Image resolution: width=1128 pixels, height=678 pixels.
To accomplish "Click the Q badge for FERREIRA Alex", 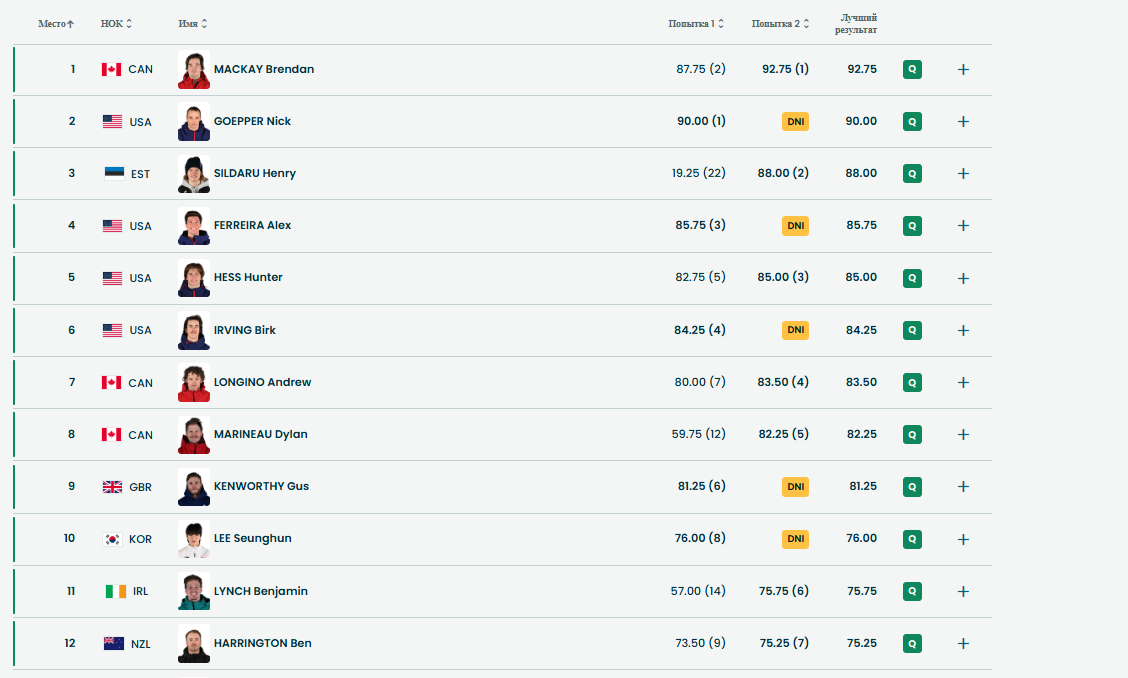I will pos(912,226).
